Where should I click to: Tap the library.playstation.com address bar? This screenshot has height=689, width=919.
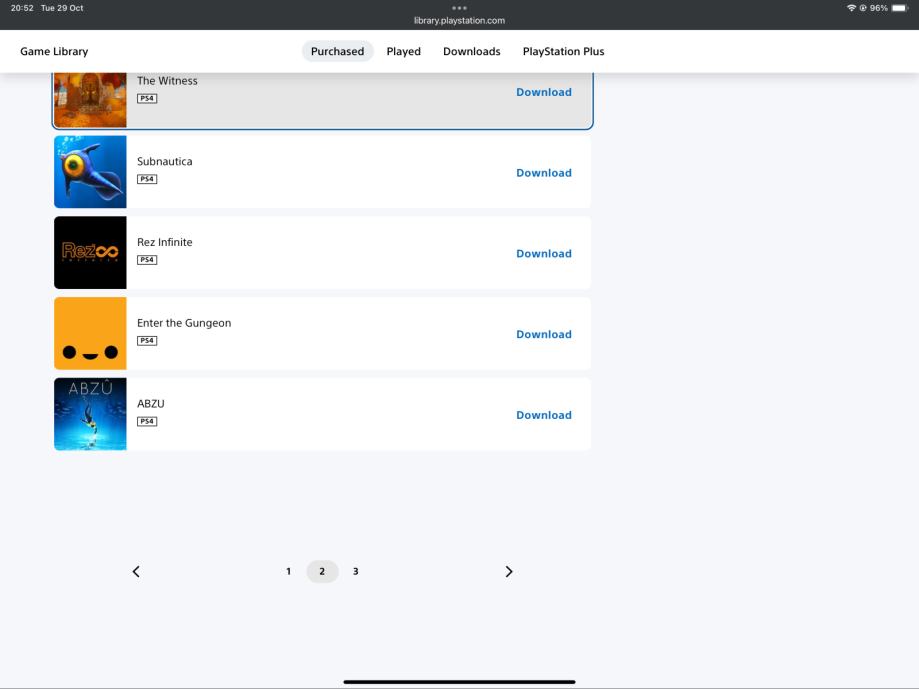click(x=460, y=21)
